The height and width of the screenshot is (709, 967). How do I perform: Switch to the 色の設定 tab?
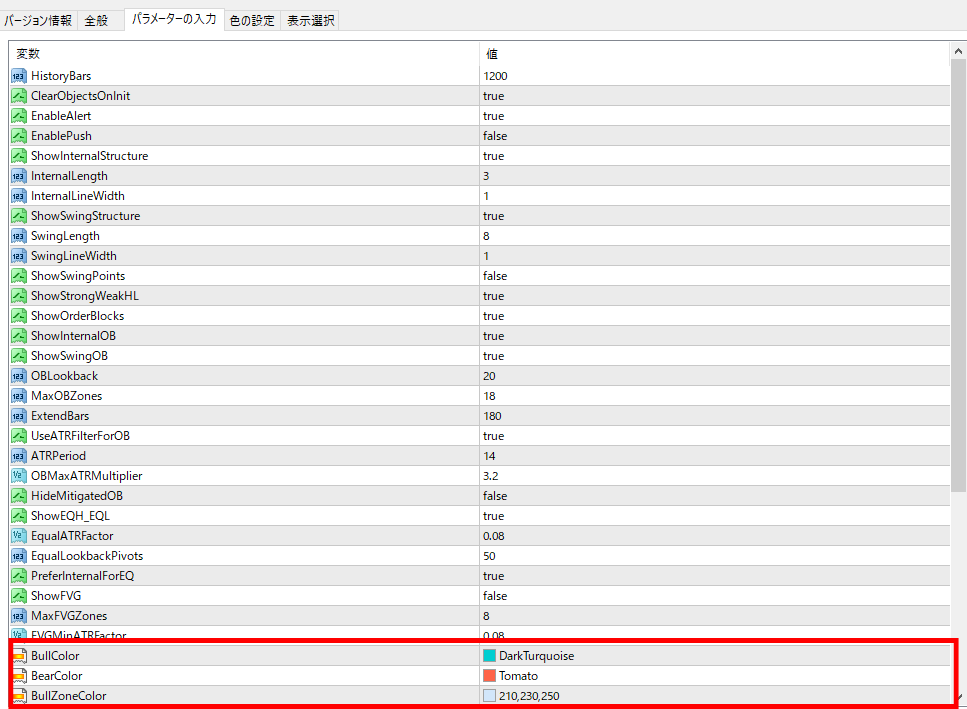[251, 20]
